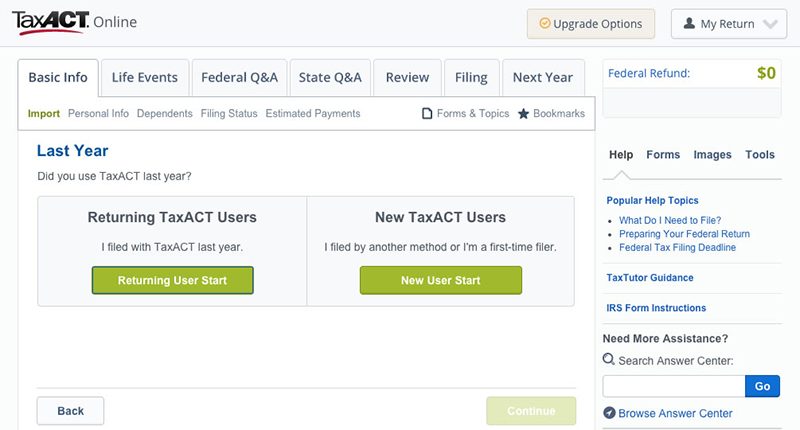
Task: Open the What Do I Need to File link
Action: [670, 220]
